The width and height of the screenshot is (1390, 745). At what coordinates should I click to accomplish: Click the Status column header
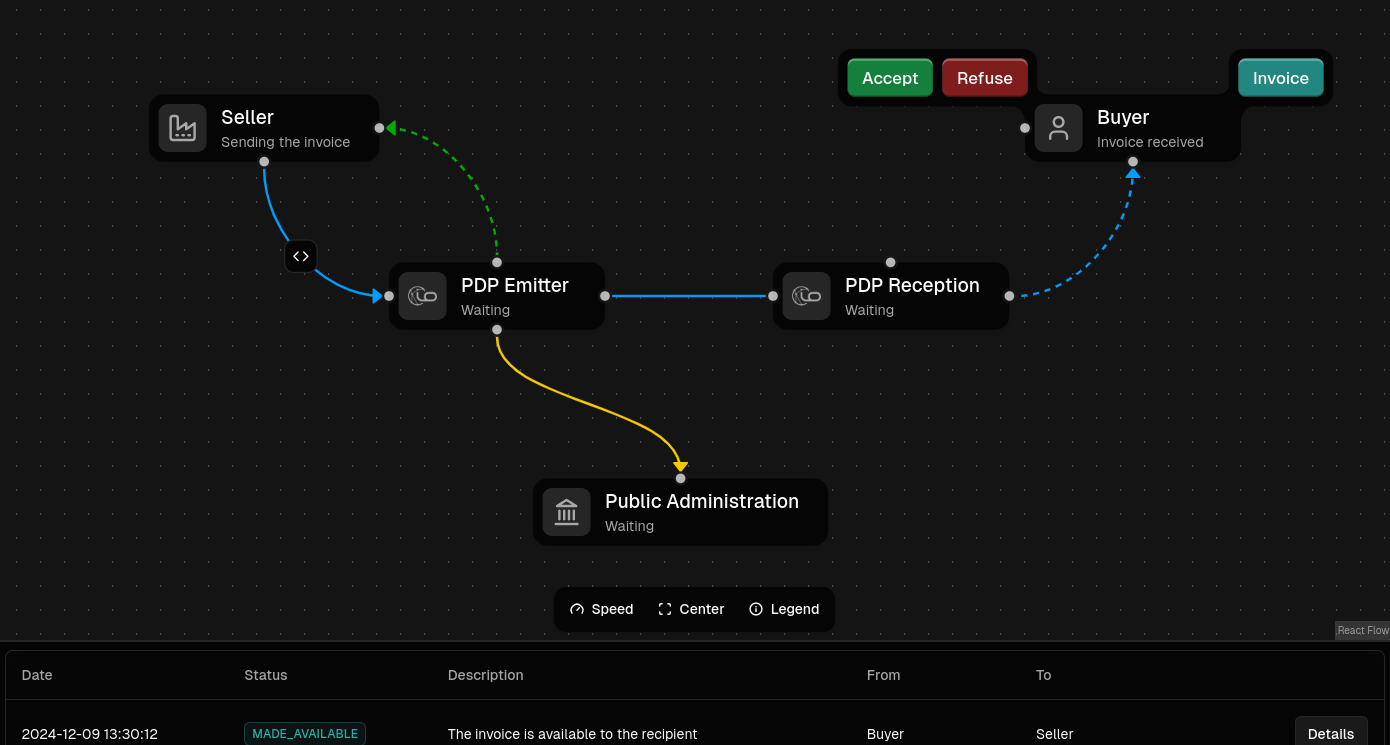[x=266, y=675]
